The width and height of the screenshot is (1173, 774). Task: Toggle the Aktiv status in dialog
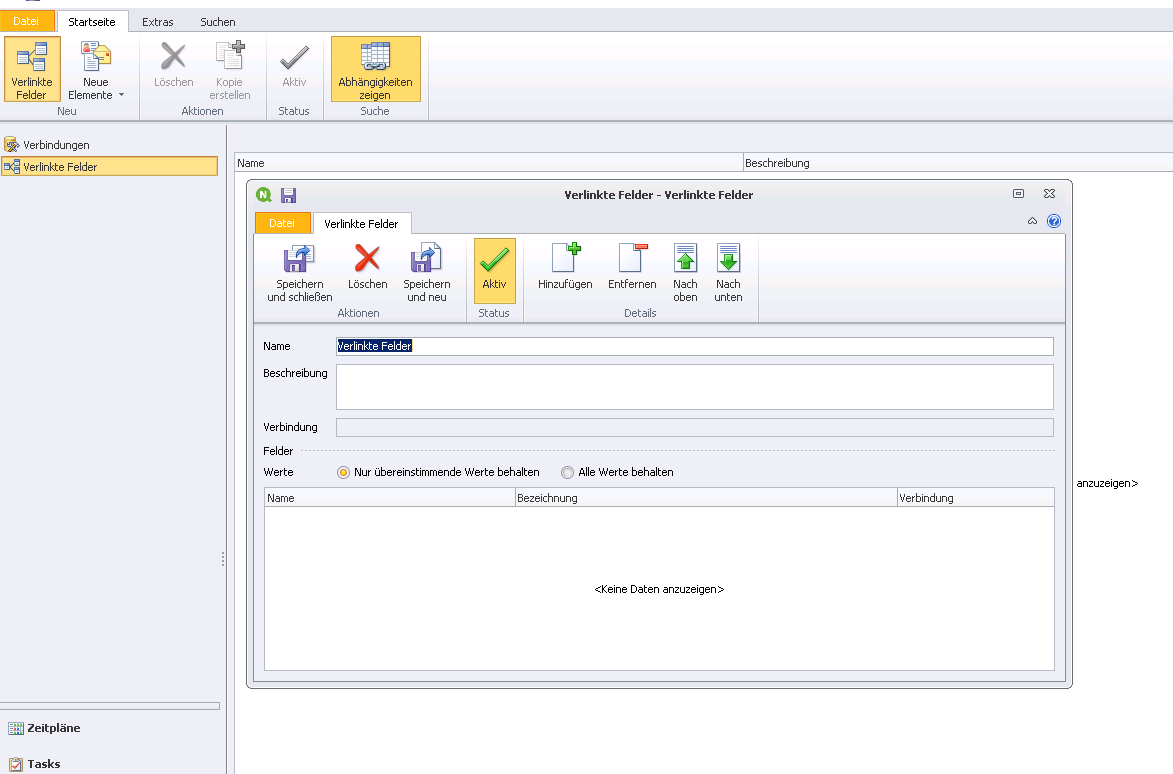point(494,270)
